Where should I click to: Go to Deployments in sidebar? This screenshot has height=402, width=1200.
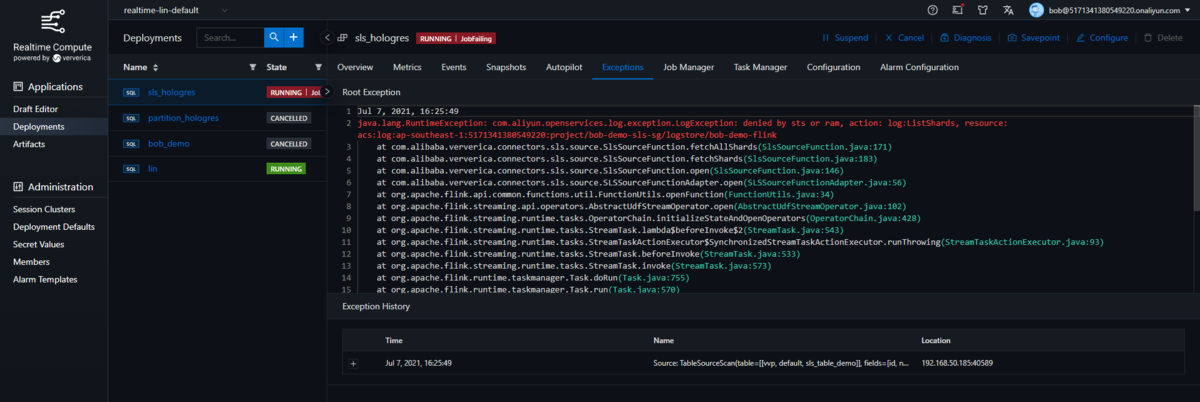[x=38, y=127]
